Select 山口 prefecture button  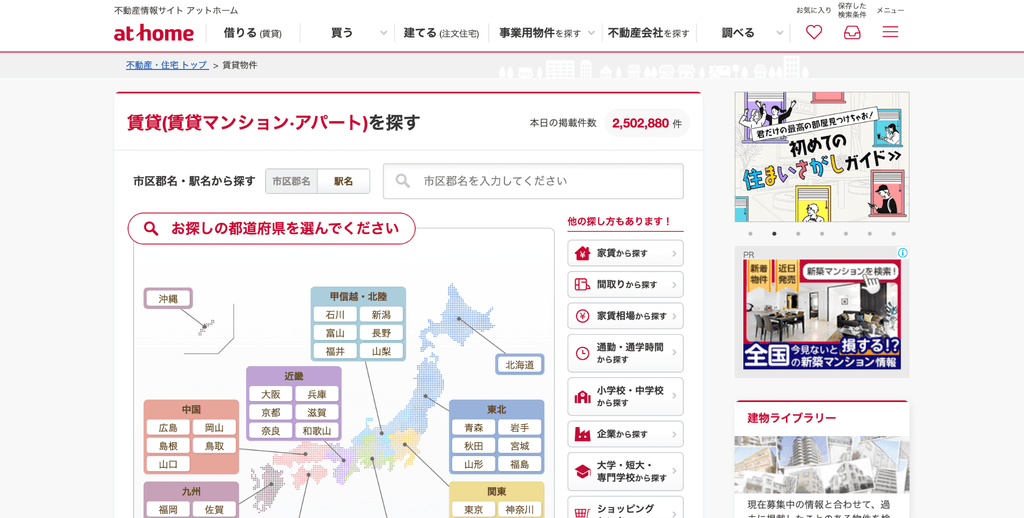pyautogui.click(x=168, y=464)
